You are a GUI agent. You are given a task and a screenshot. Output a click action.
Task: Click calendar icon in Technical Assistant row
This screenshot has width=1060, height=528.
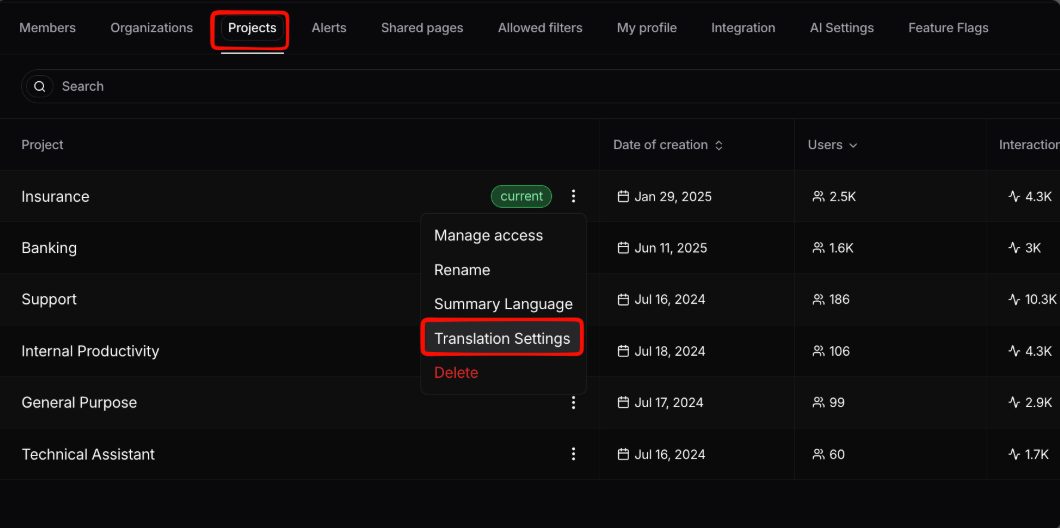click(x=623, y=454)
